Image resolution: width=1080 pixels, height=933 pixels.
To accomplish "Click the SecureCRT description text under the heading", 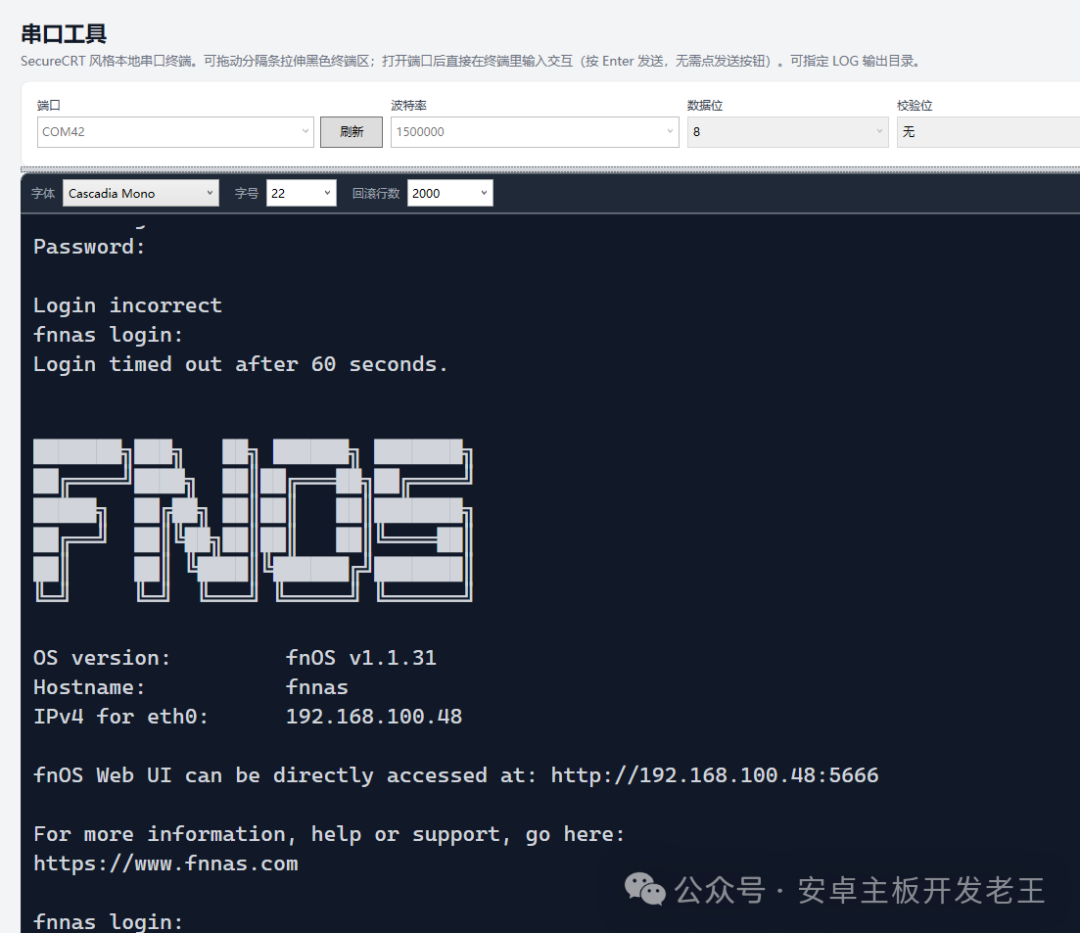I will coord(470,61).
